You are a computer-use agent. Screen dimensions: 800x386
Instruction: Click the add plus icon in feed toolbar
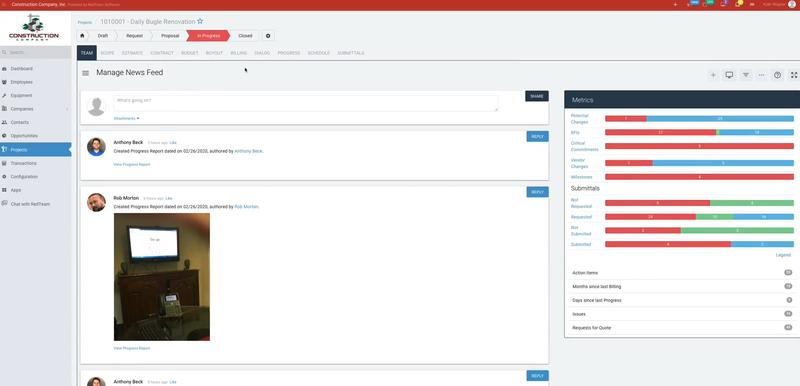click(x=713, y=75)
